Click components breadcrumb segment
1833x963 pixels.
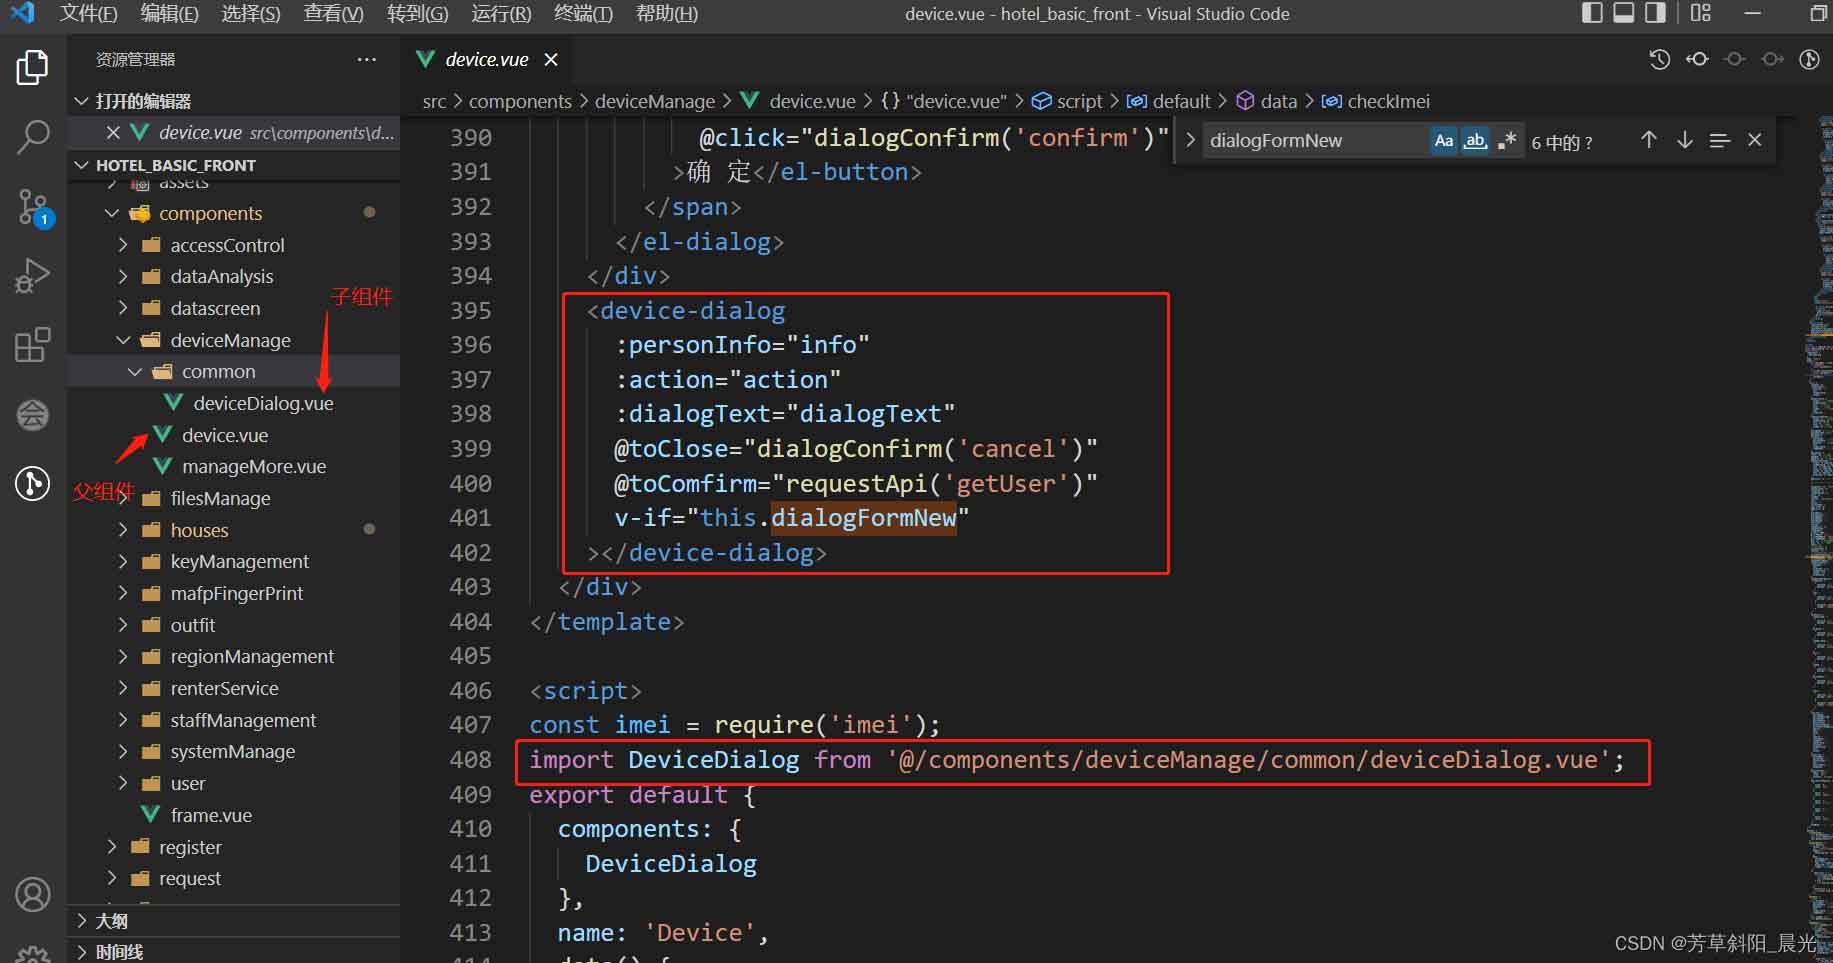(520, 101)
